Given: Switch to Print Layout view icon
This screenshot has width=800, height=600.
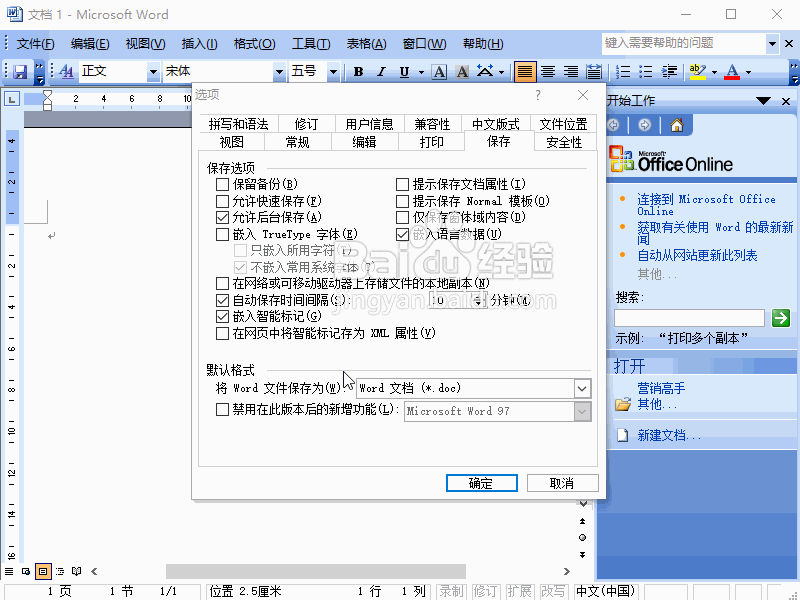Looking at the screenshot, I should 43,571.
